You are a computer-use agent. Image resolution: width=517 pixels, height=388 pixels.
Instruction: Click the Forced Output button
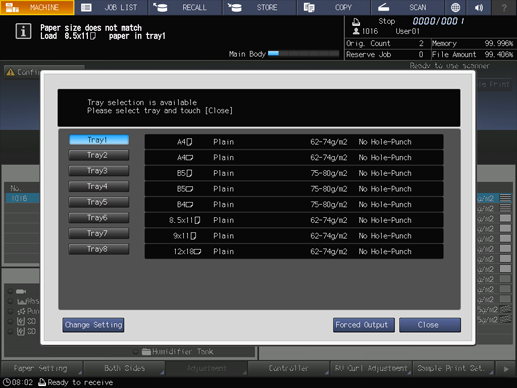[364, 325]
